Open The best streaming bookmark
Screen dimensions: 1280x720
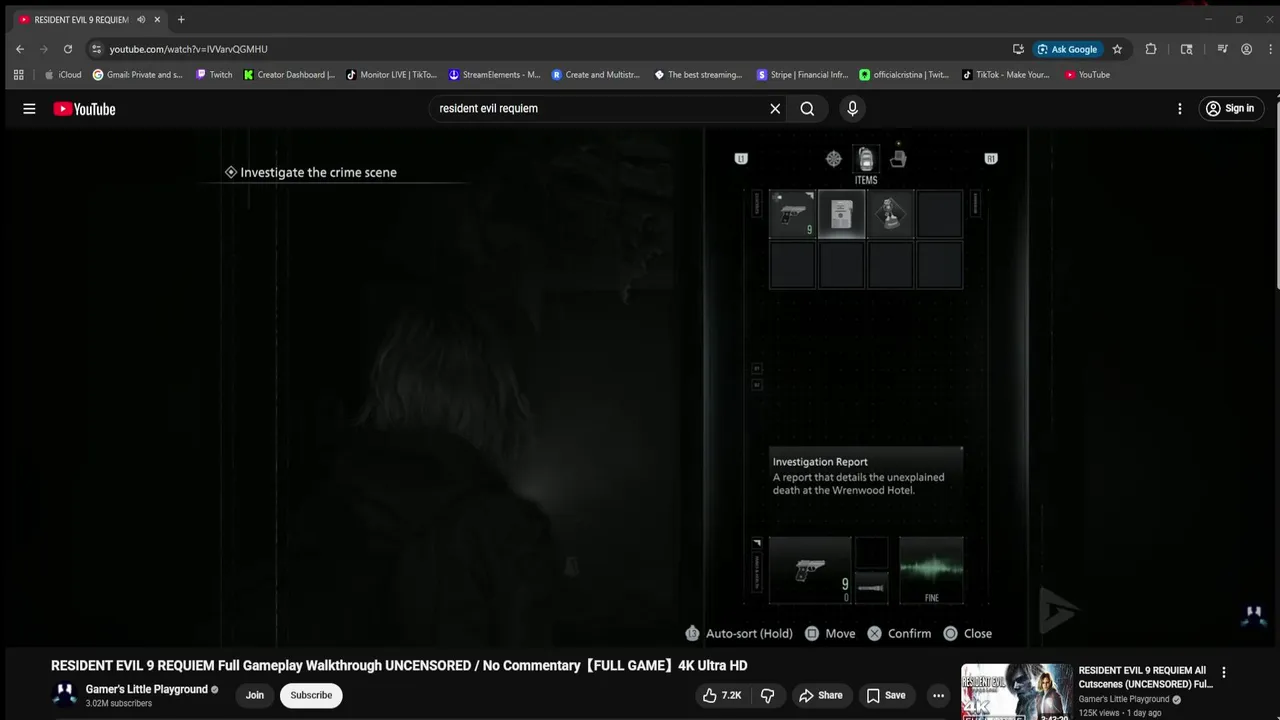pos(699,74)
